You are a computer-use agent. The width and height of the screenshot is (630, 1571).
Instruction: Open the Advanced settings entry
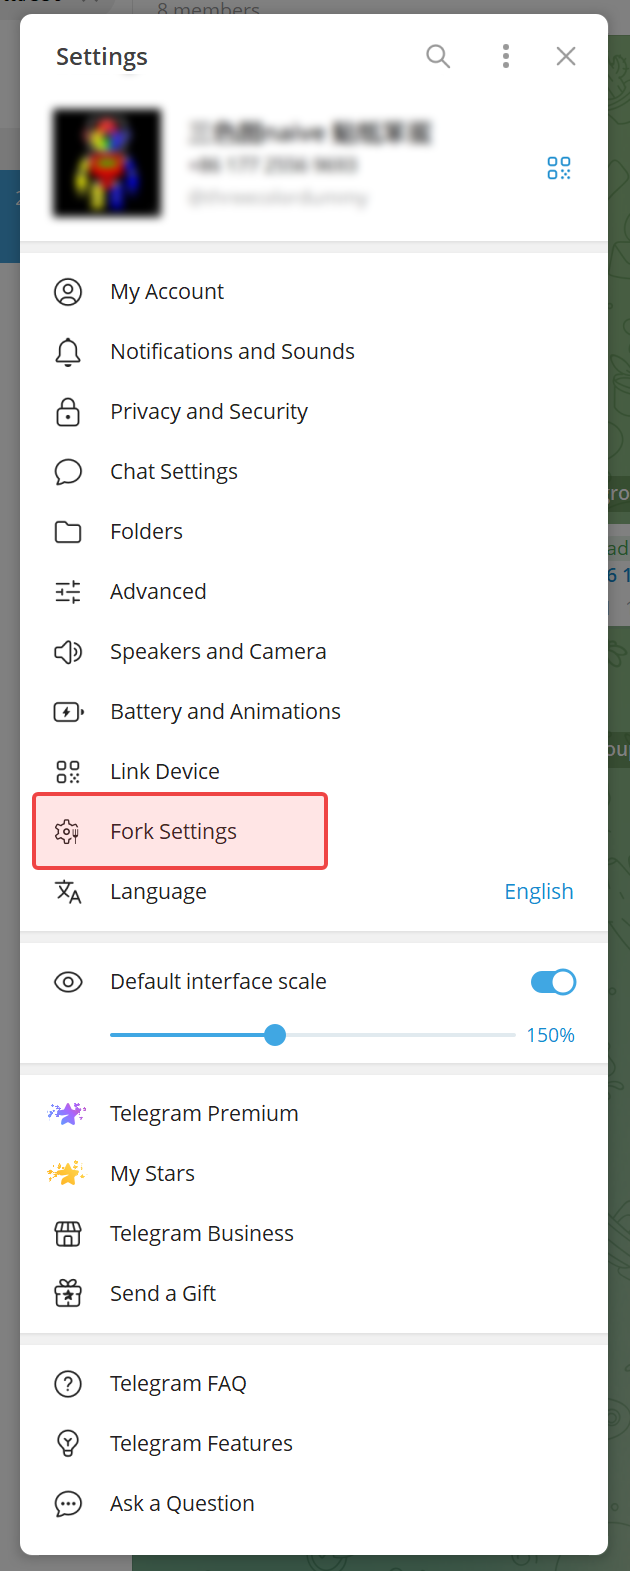(x=314, y=592)
